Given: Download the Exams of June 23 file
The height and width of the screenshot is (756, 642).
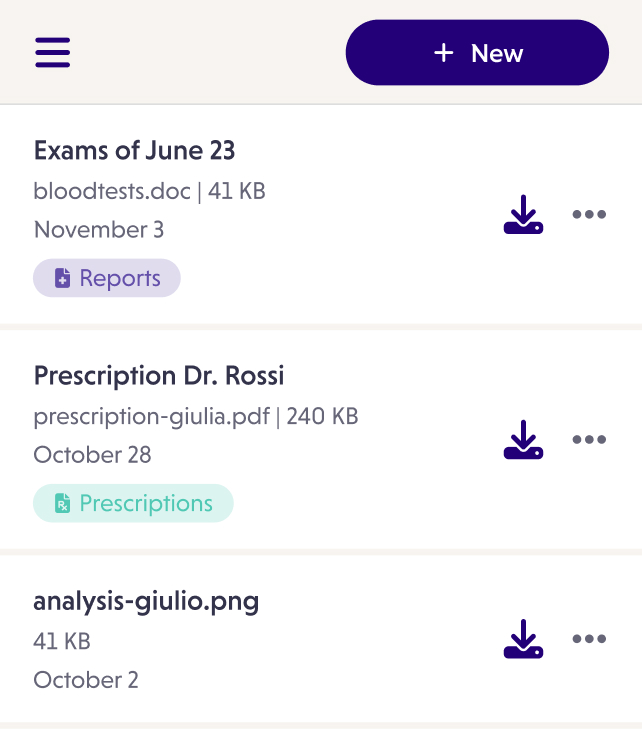Looking at the screenshot, I should (x=523, y=215).
